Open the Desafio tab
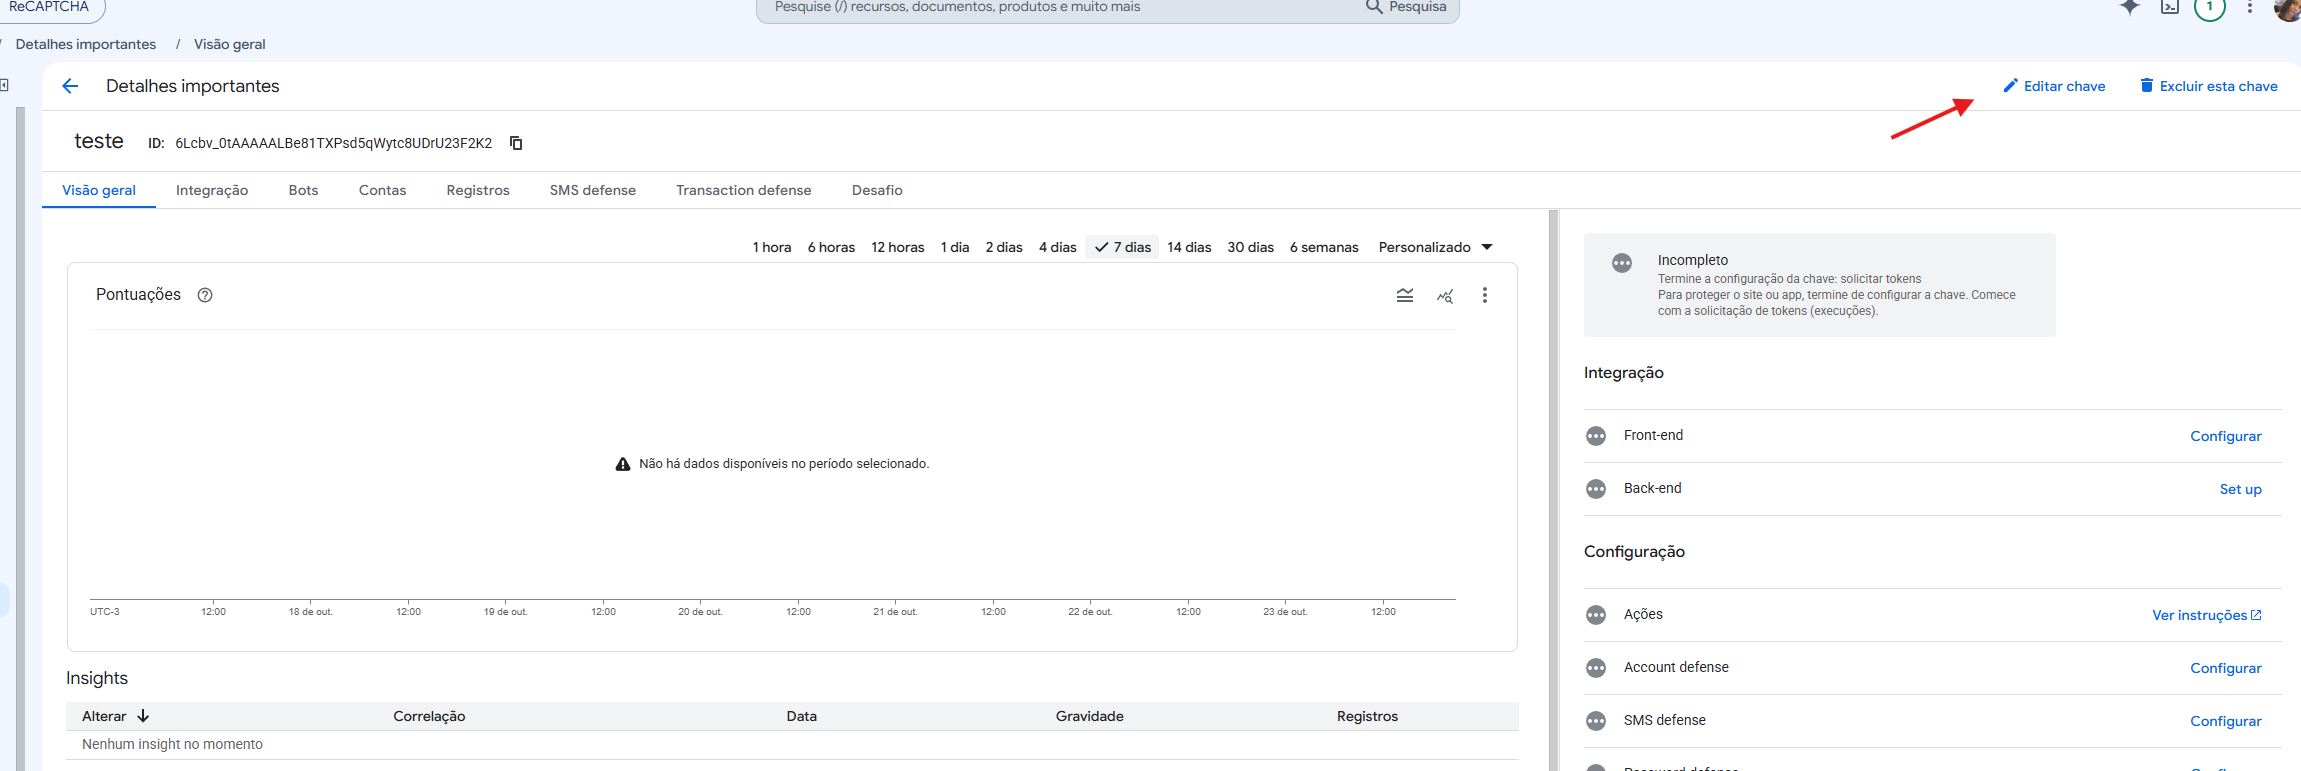Image resolution: width=2301 pixels, height=771 pixels. 877,190
